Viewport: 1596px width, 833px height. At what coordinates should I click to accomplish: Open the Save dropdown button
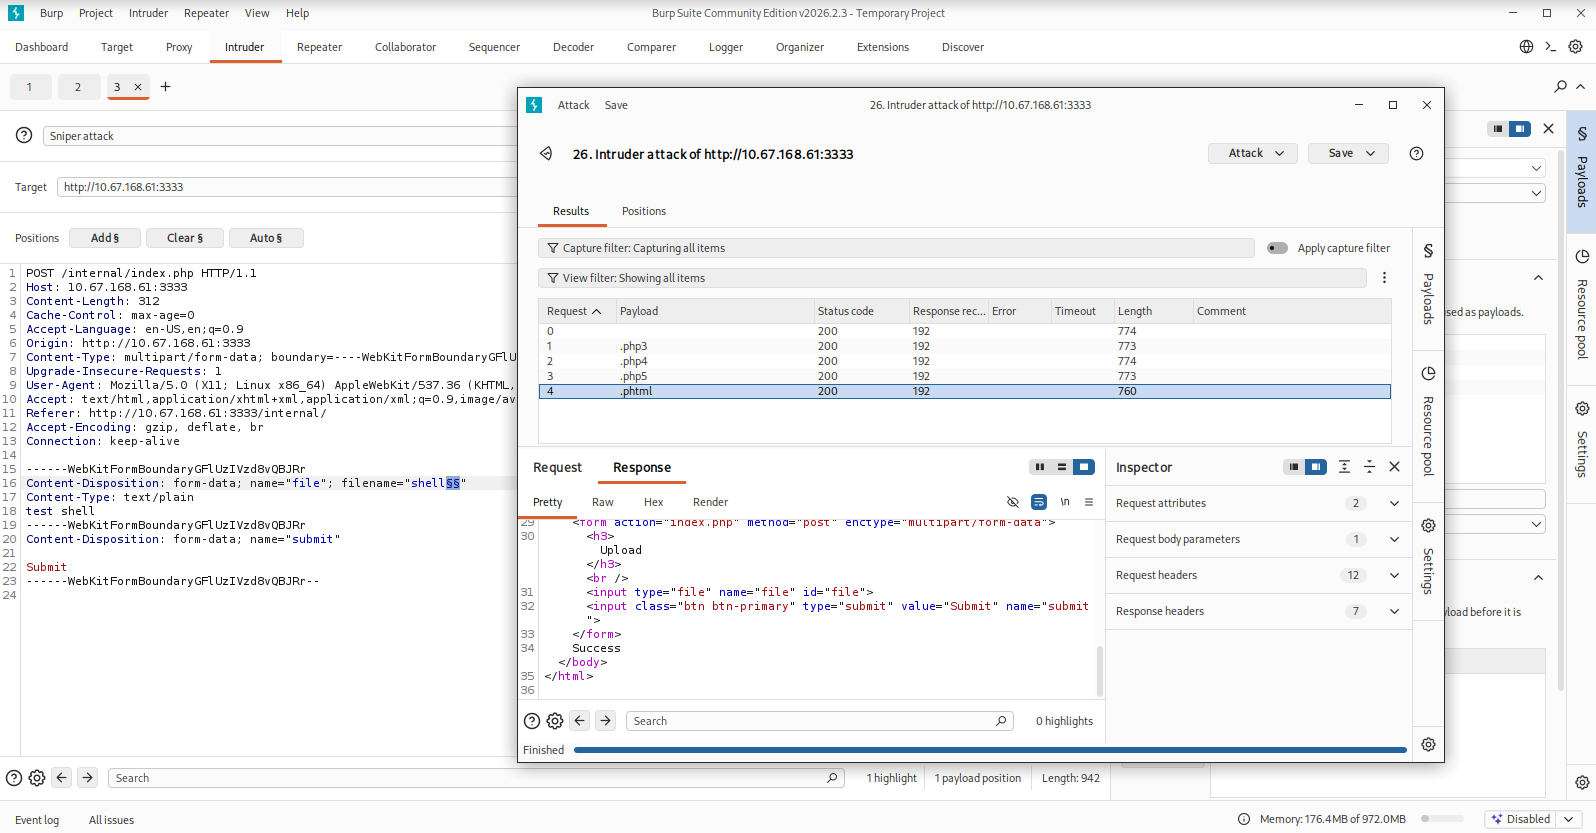coord(1348,153)
